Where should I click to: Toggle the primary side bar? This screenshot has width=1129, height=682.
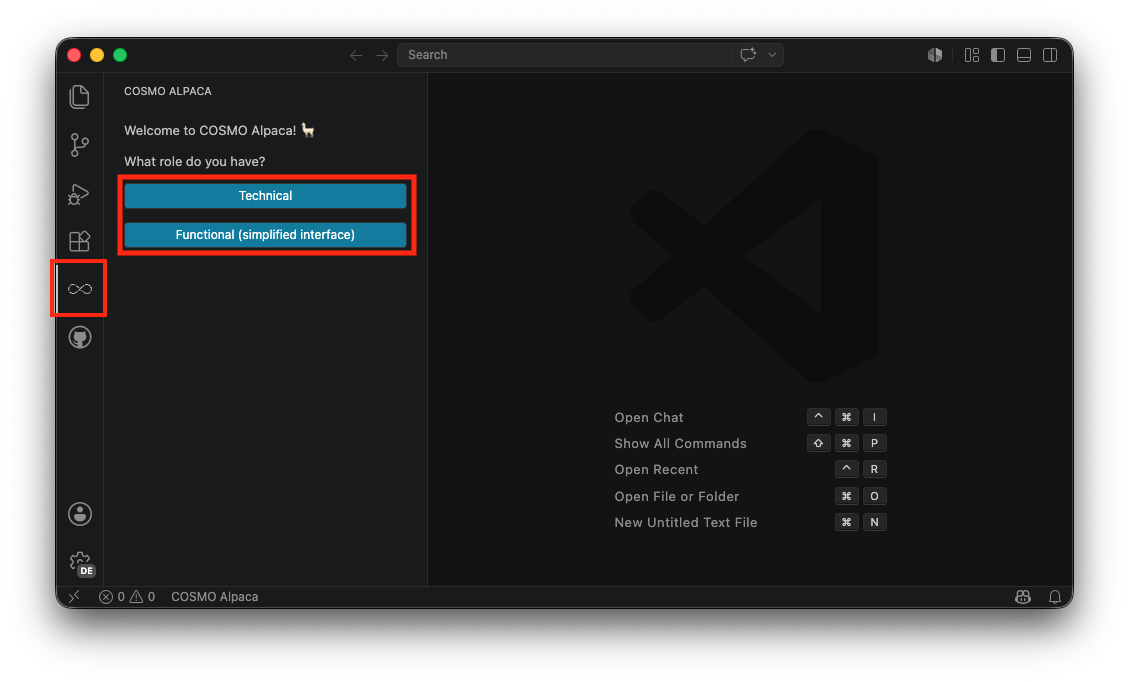pos(998,55)
